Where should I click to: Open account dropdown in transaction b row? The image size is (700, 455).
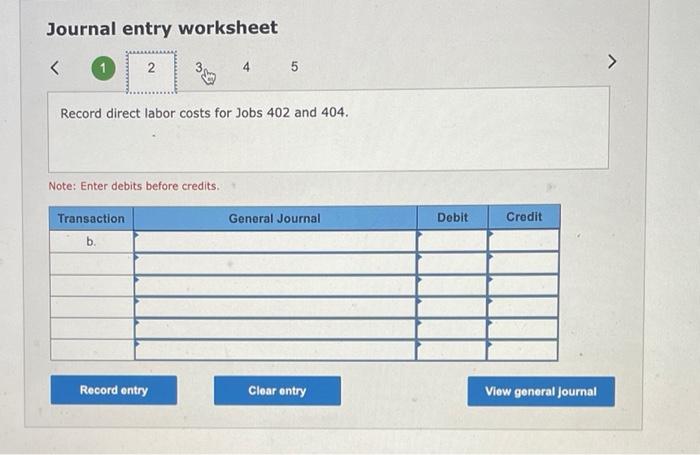[x=275, y=242]
